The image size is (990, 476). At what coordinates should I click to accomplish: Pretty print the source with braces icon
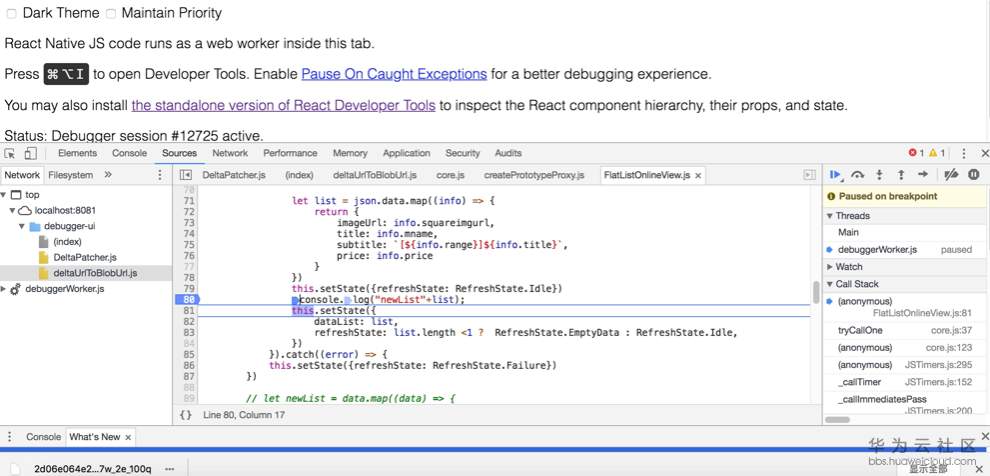pyautogui.click(x=186, y=415)
